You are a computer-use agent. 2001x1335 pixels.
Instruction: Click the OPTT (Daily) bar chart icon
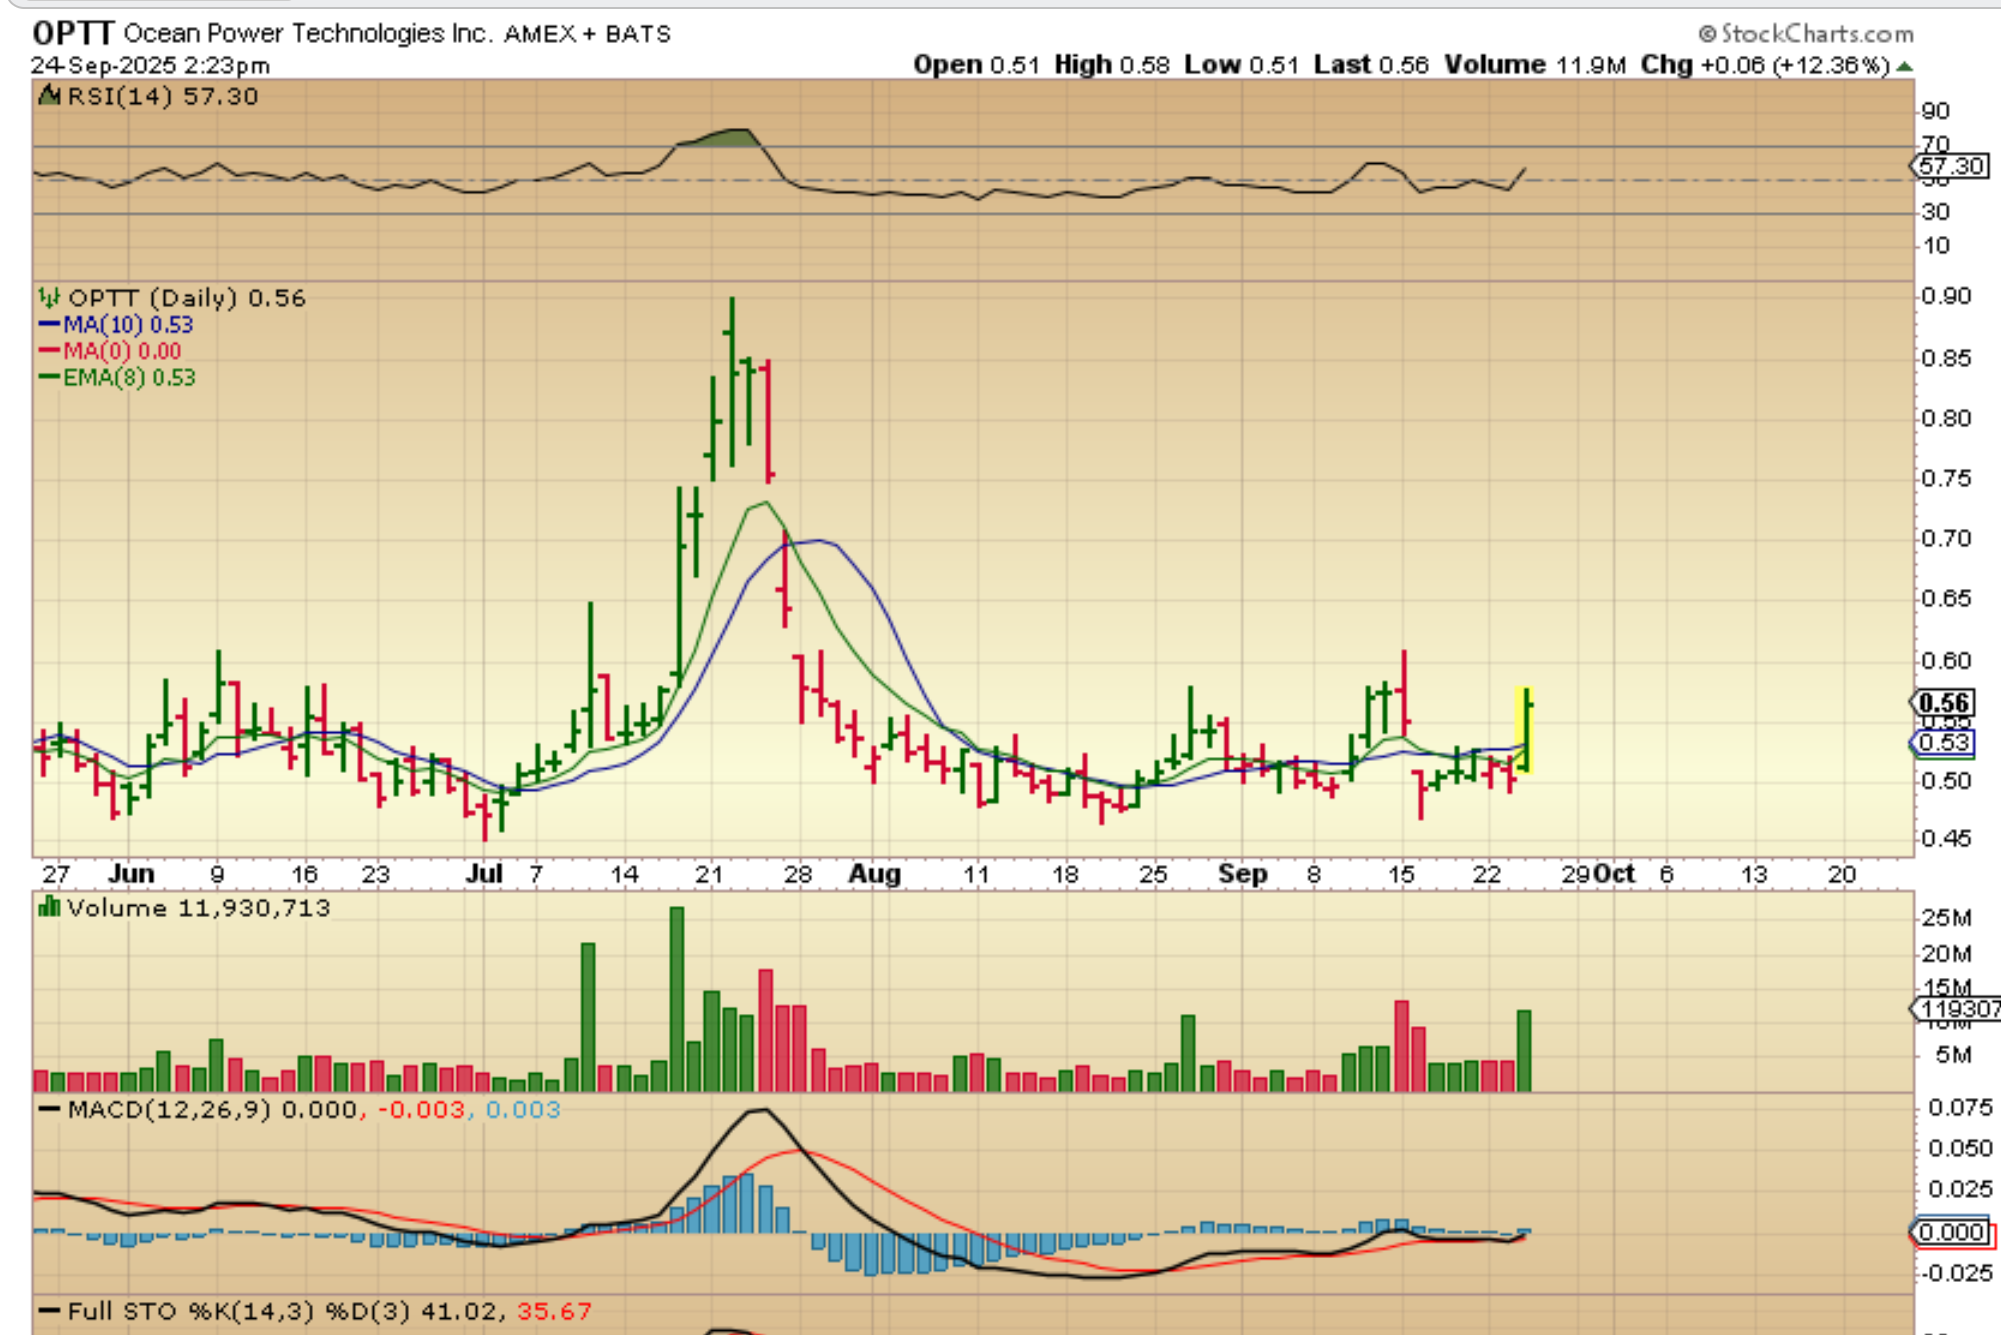click(x=49, y=298)
